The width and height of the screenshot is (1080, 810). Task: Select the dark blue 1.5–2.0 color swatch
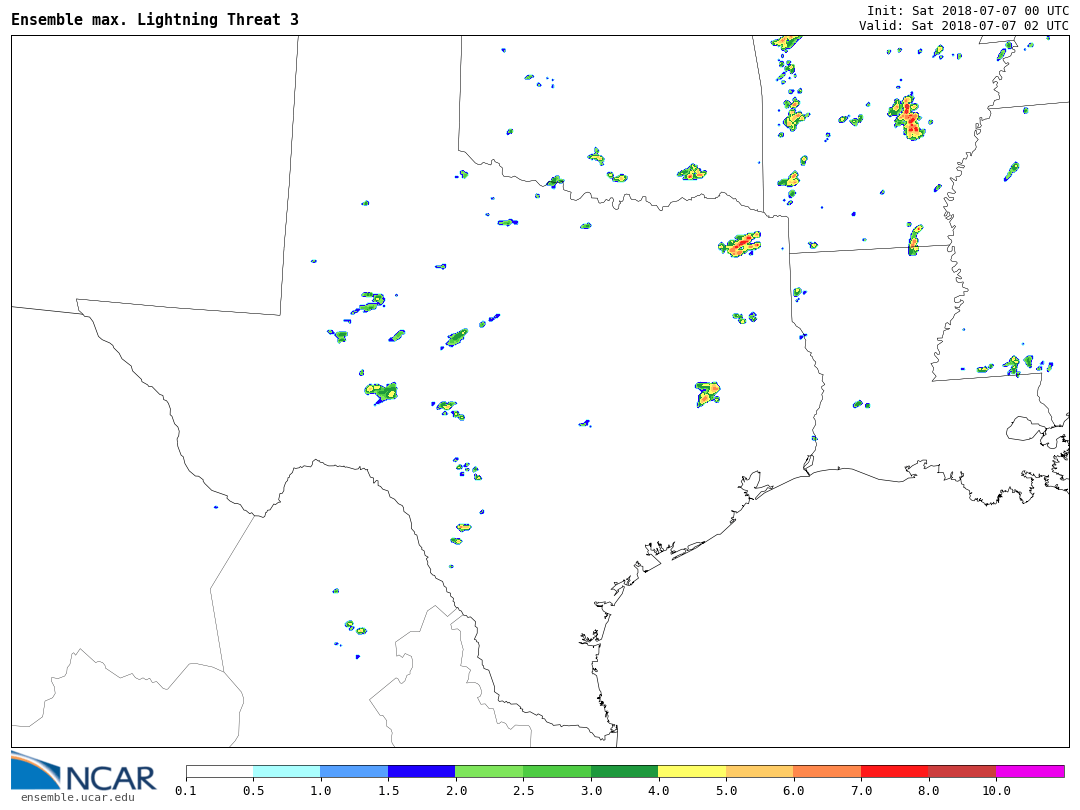(x=421, y=772)
